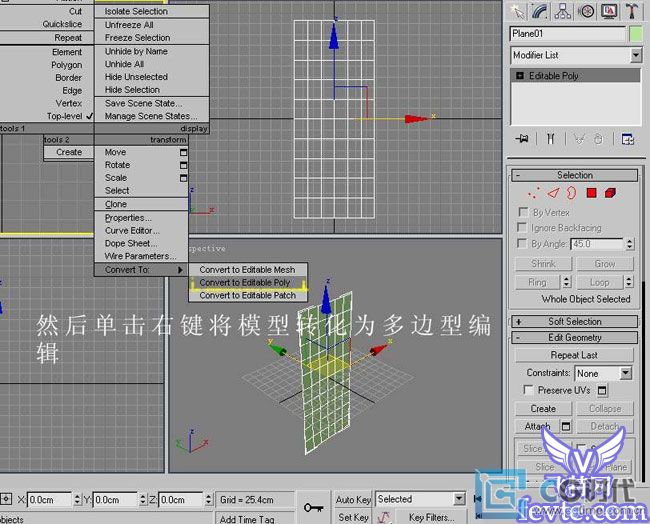Image resolution: width=650 pixels, height=524 pixels.
Task: Click the key tangent curve icon
Action: click(x=385, y=517)
